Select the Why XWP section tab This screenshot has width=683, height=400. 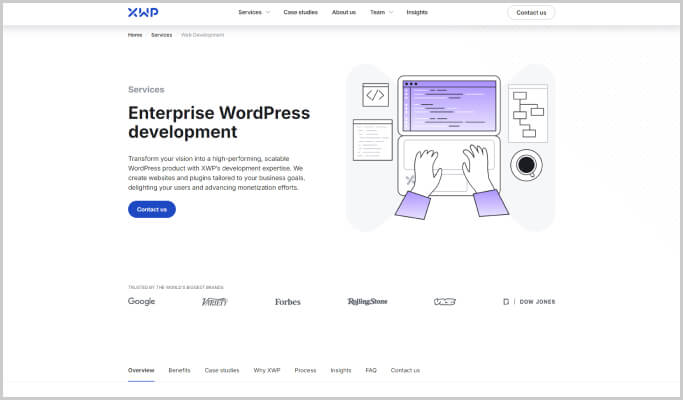[x=267, y=370]
